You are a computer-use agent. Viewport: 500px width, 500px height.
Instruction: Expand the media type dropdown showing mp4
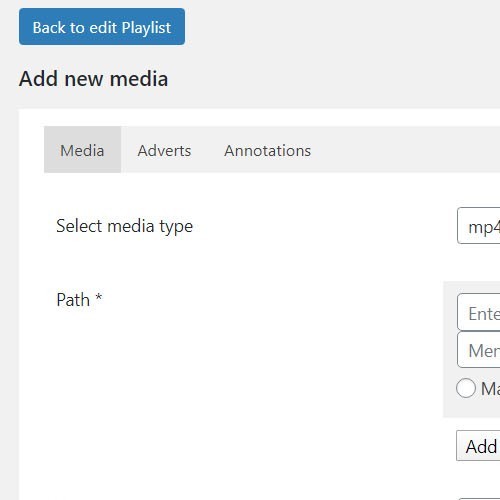coord(479,226)
